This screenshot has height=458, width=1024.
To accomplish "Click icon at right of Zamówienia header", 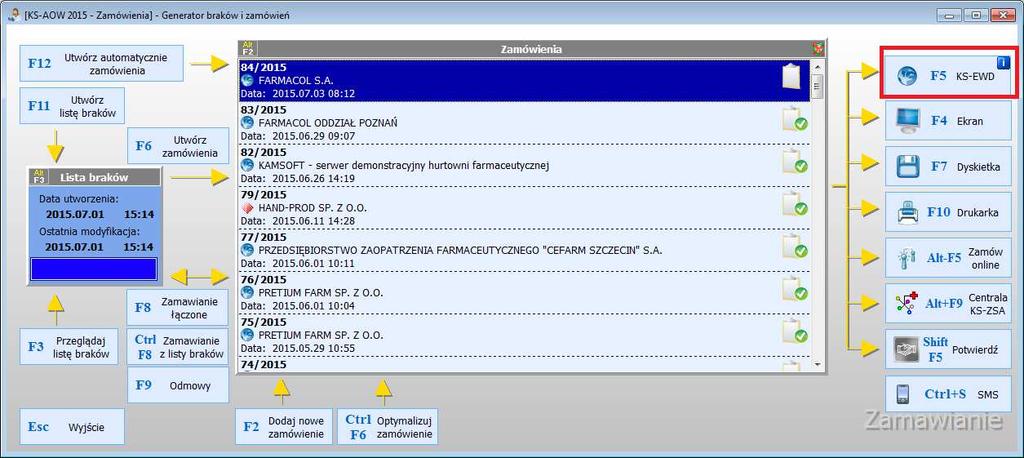I will (x=818, y=48).
